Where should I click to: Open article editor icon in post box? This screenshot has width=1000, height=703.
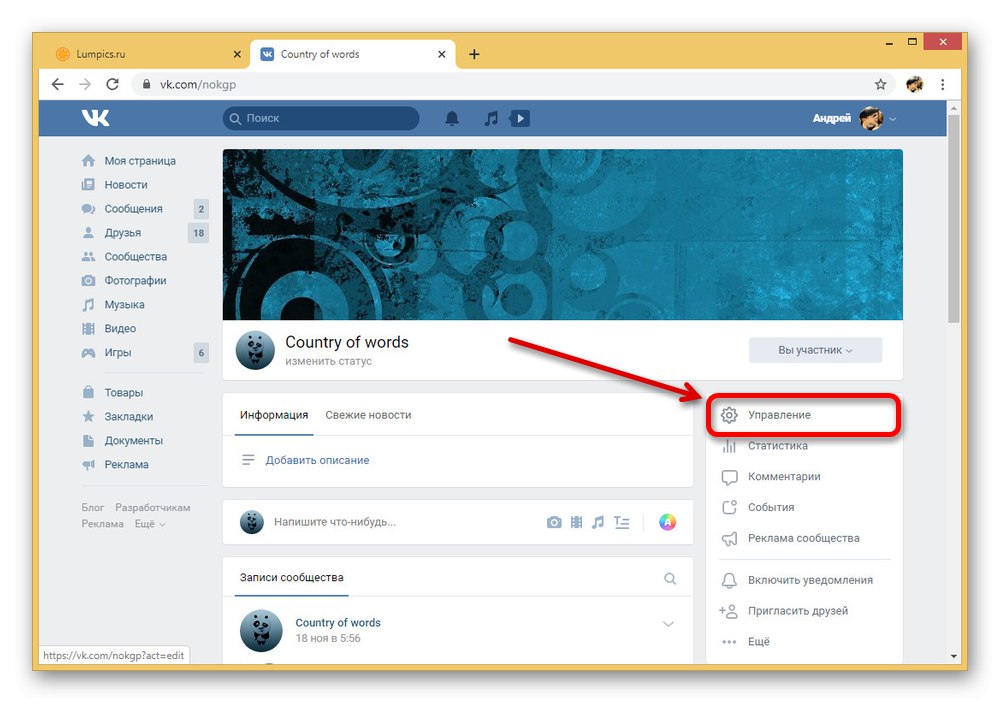621,522
